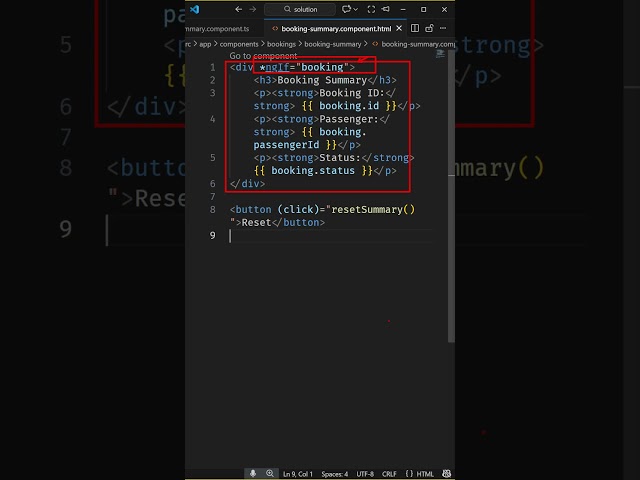The height and width of the screenshot is (480, 640).
Task: Click 'passengerId' text in the code
Action: 286,144
